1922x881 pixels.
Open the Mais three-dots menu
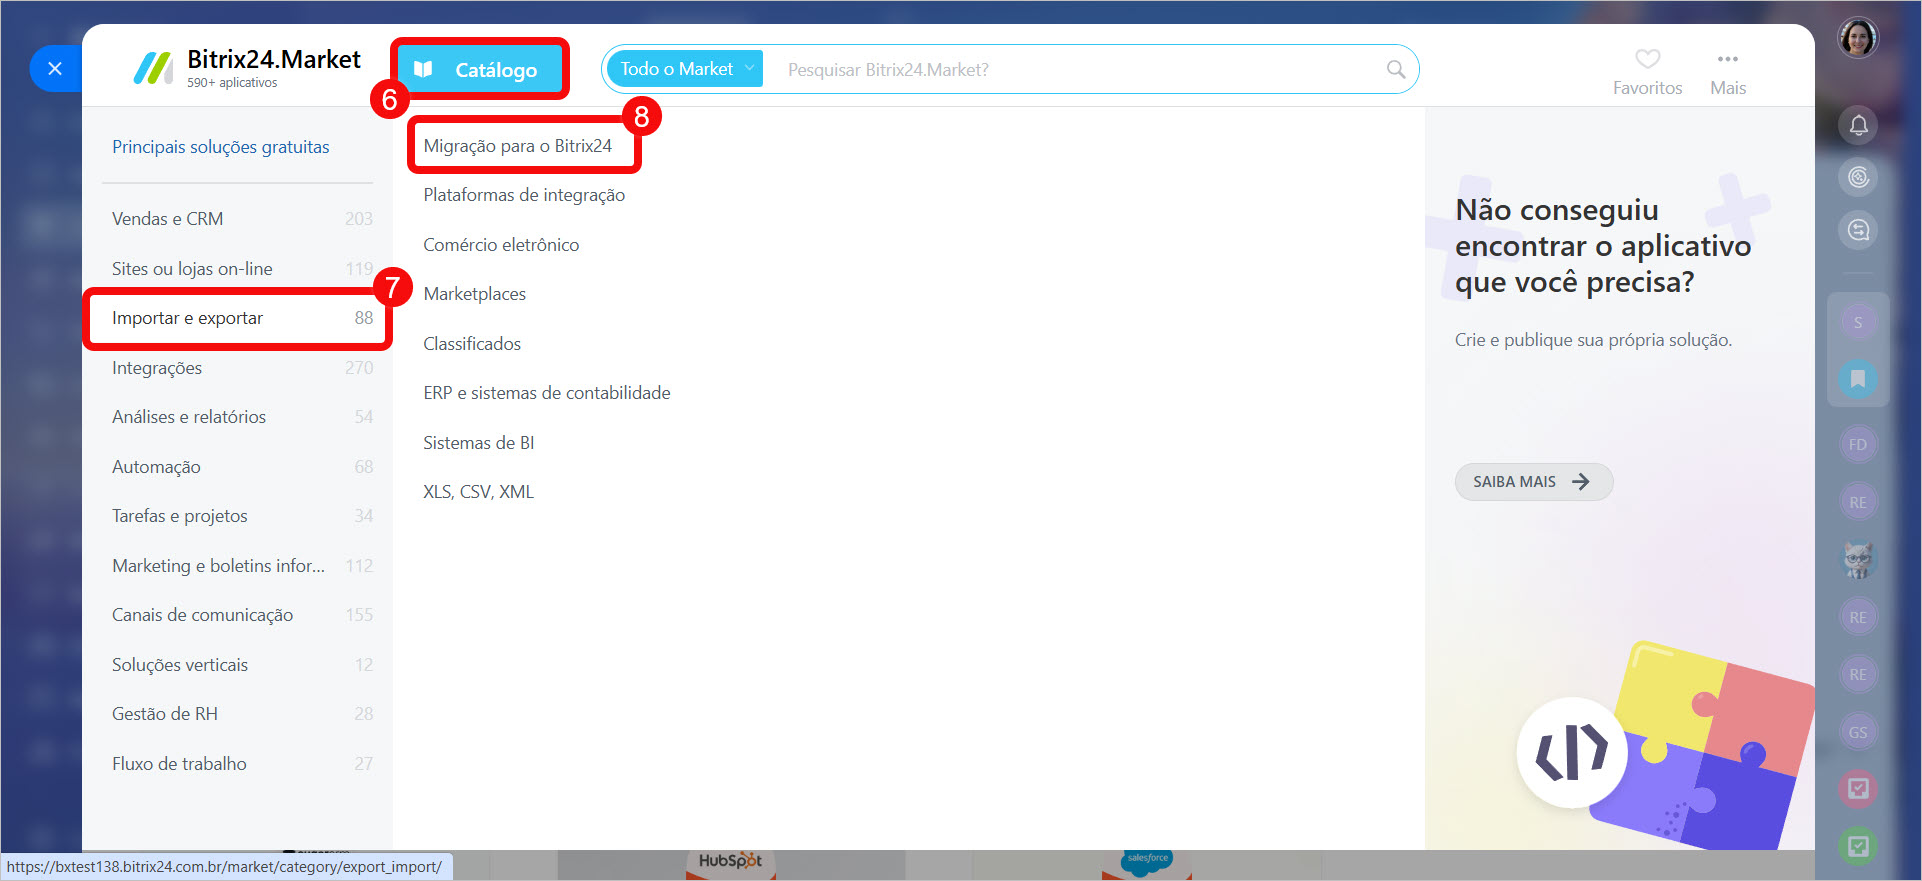[1727, 59]
